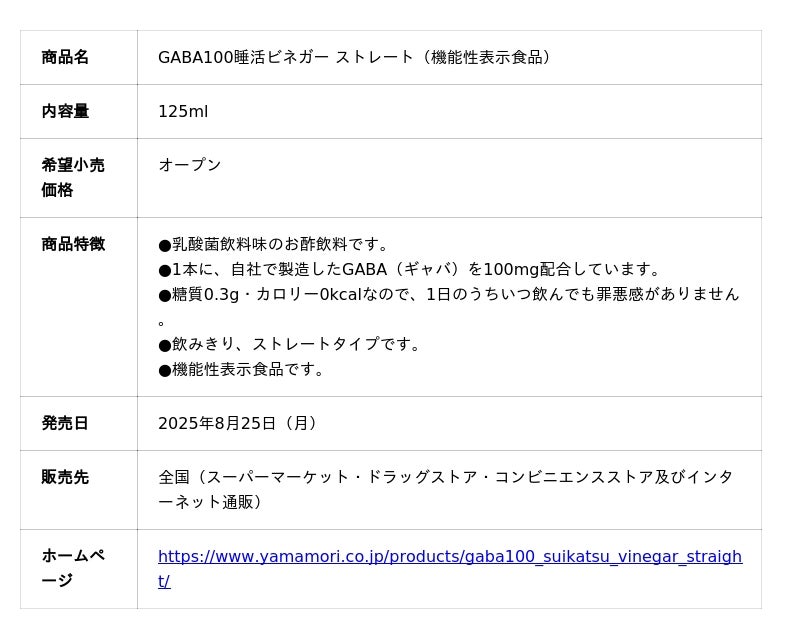This screenshot has height=639, width=800.
Task: Open the yamamori.co.jp product page link
Action: 449,557
